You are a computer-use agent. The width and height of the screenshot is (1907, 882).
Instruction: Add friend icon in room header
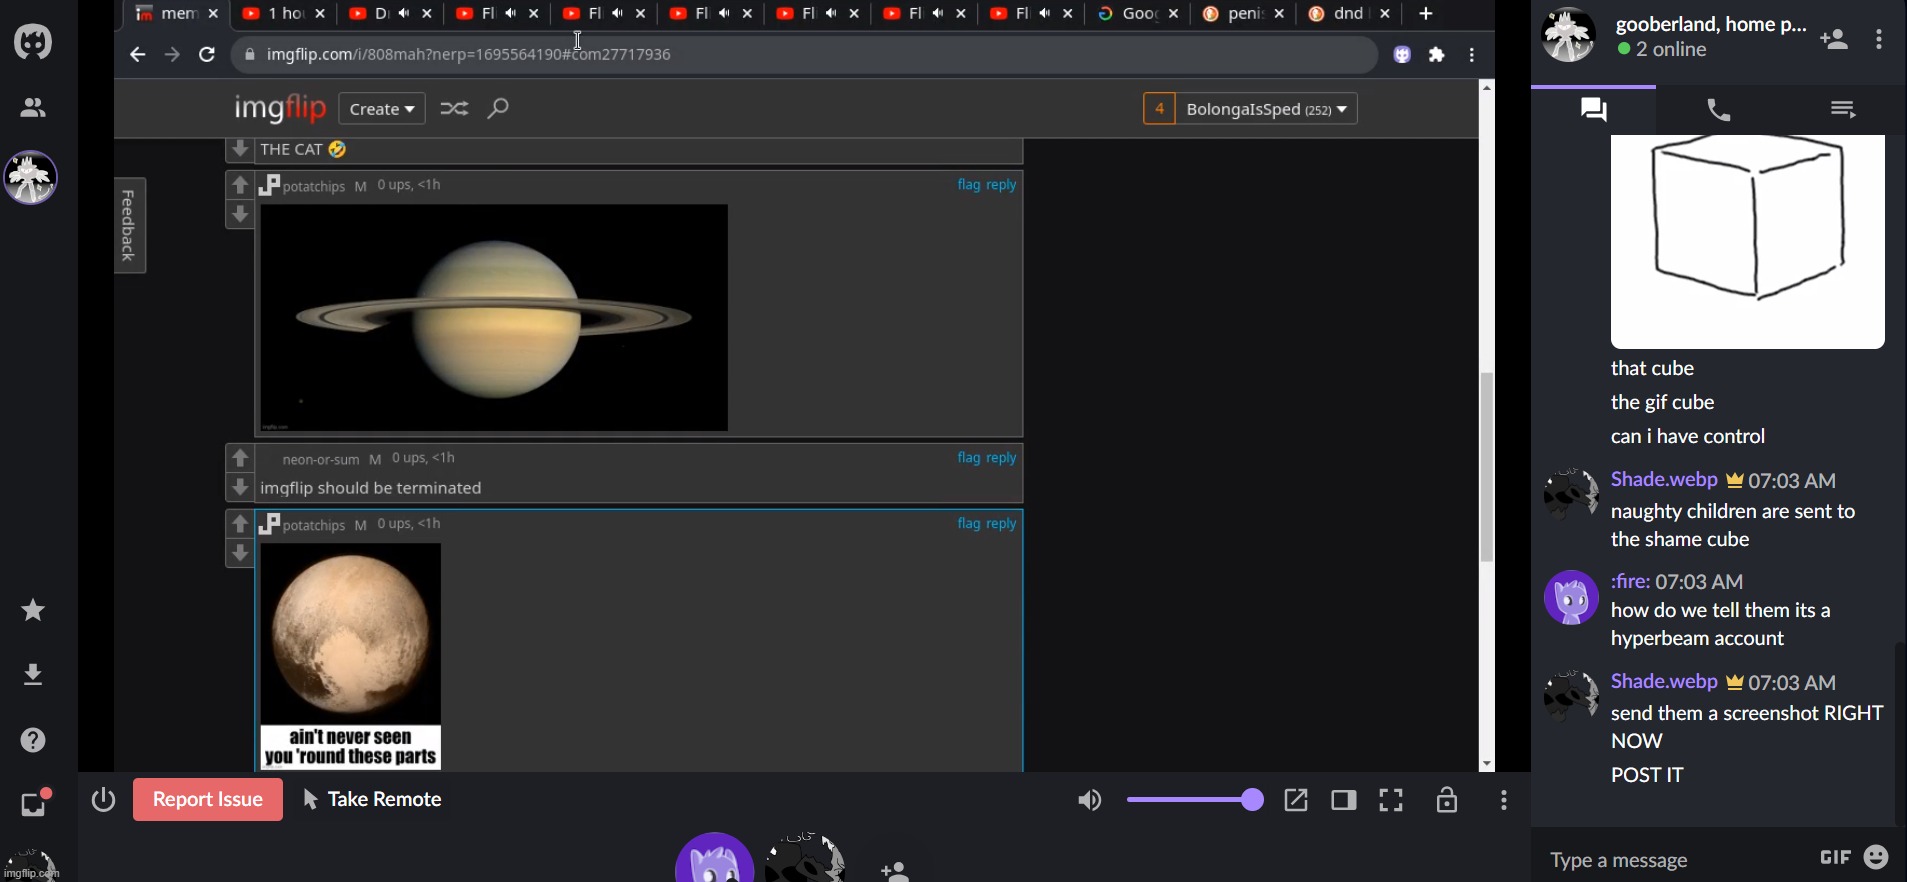[x=1834, y=40]
